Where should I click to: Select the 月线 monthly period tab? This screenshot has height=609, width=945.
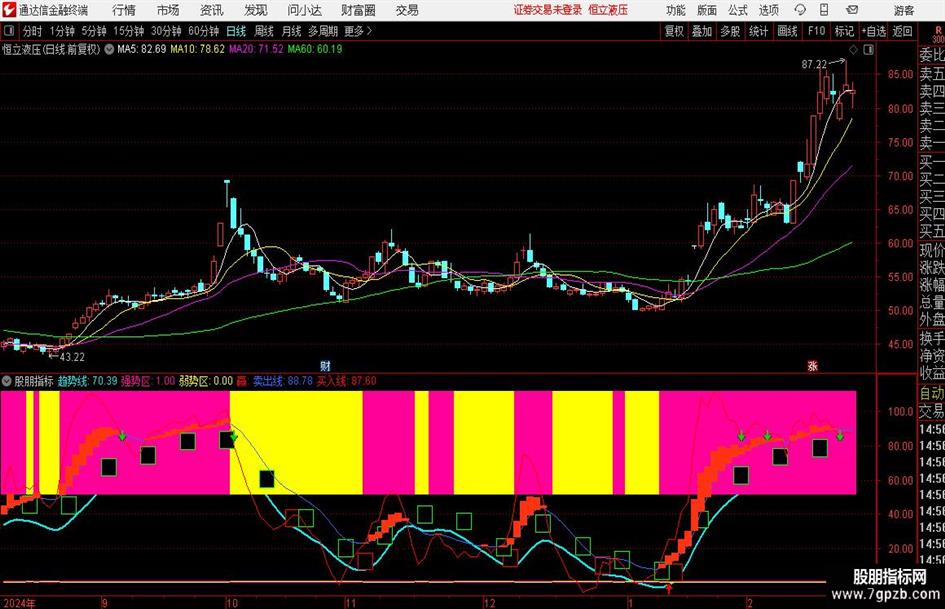click(291, 31)
